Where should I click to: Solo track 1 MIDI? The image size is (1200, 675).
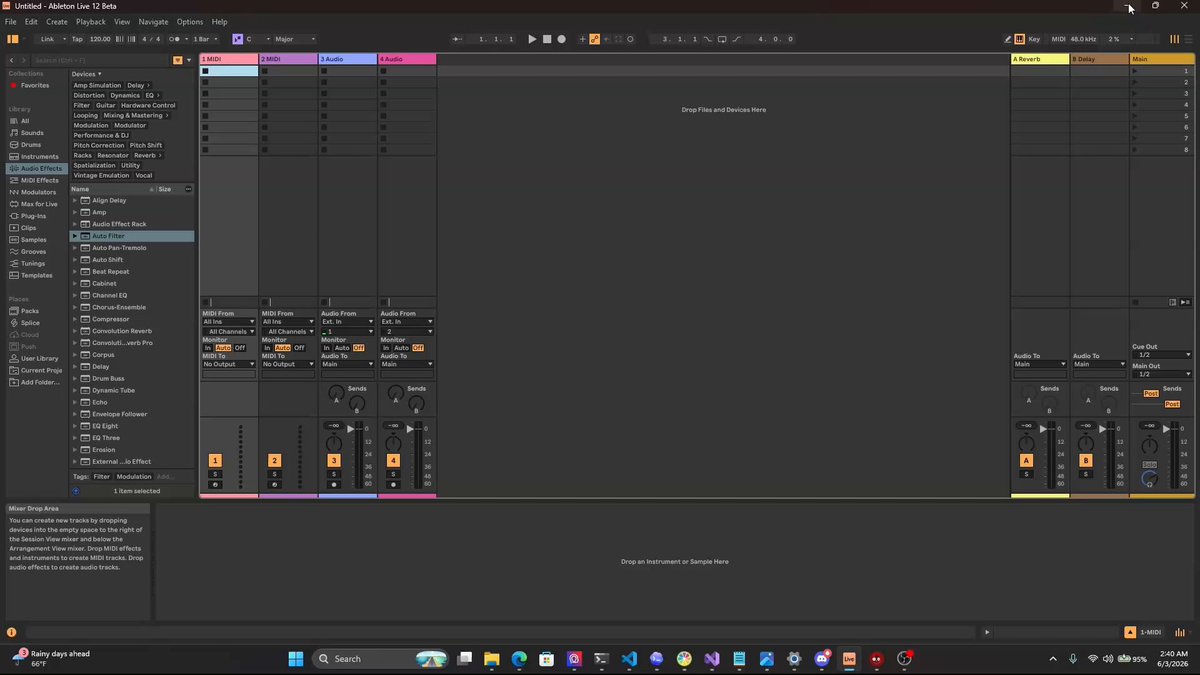click(x=215, y=473)
